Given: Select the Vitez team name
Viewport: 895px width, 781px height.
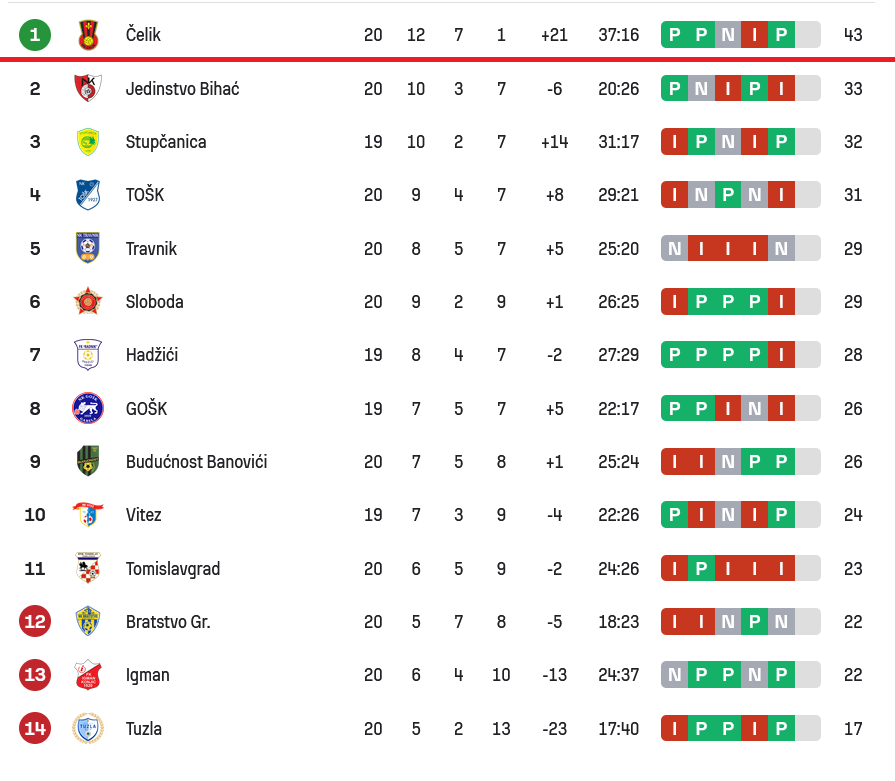Looking at the screenshot, I should click(x=144, y=515).
